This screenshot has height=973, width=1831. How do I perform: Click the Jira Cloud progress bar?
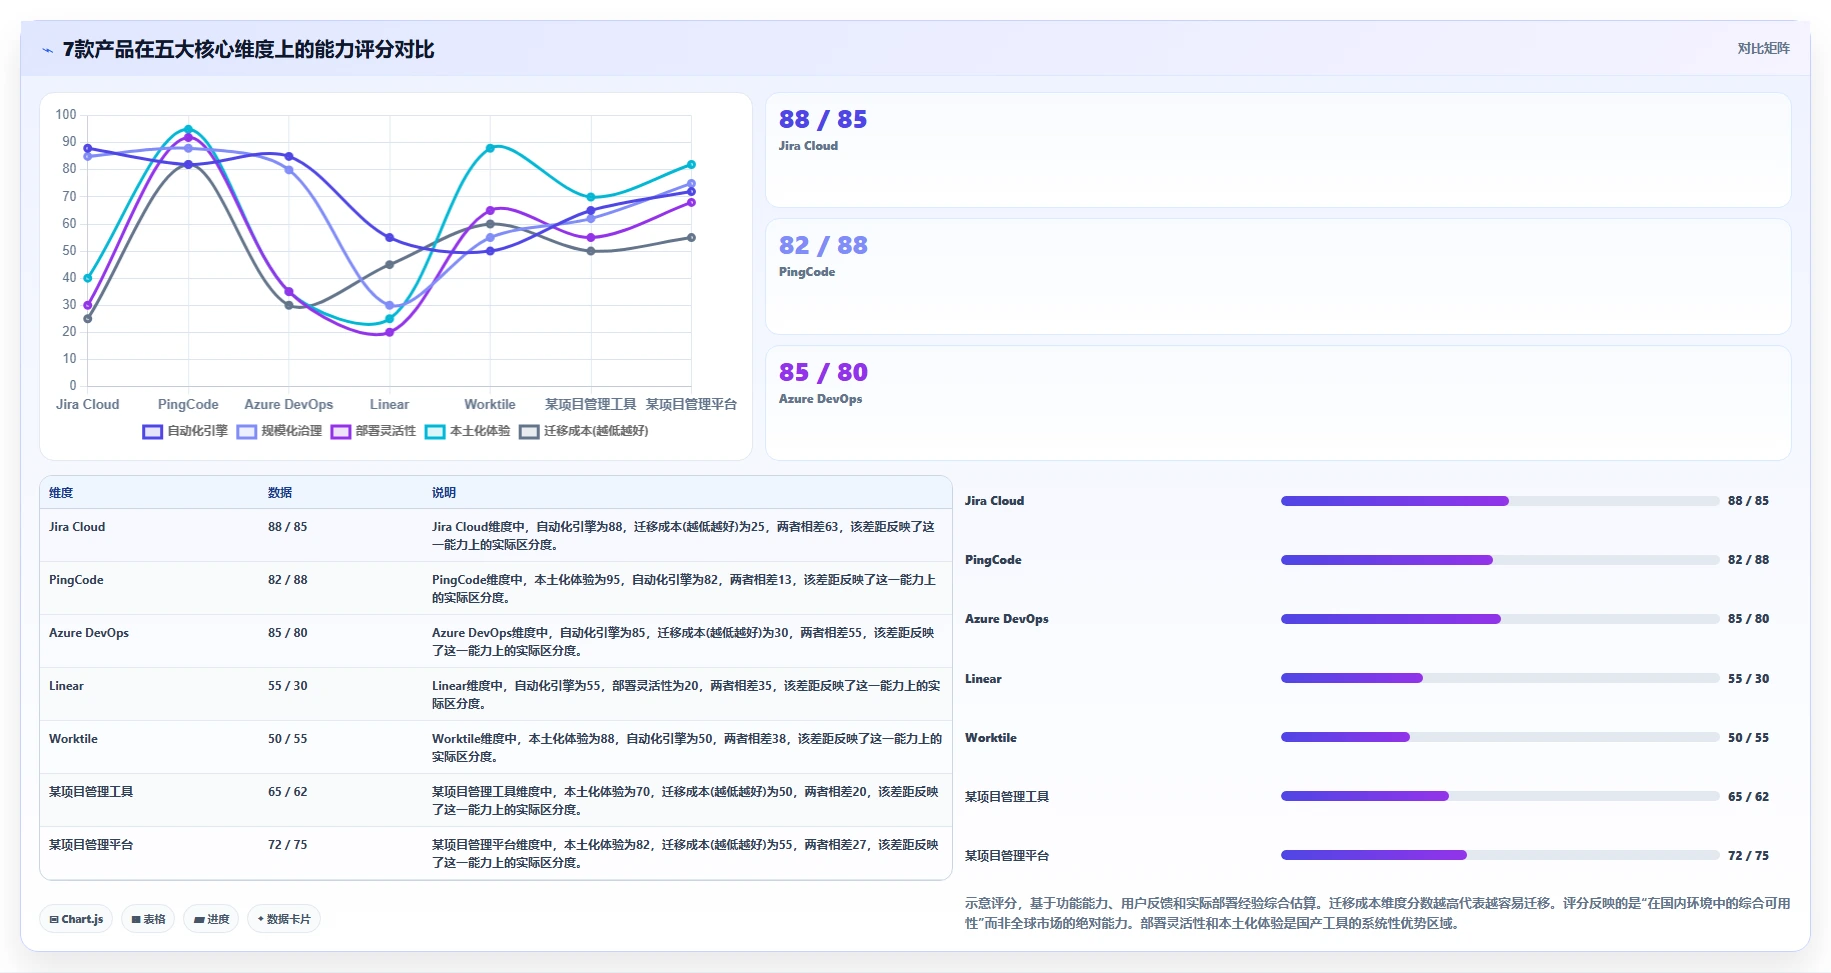(x=1500, y=501)
